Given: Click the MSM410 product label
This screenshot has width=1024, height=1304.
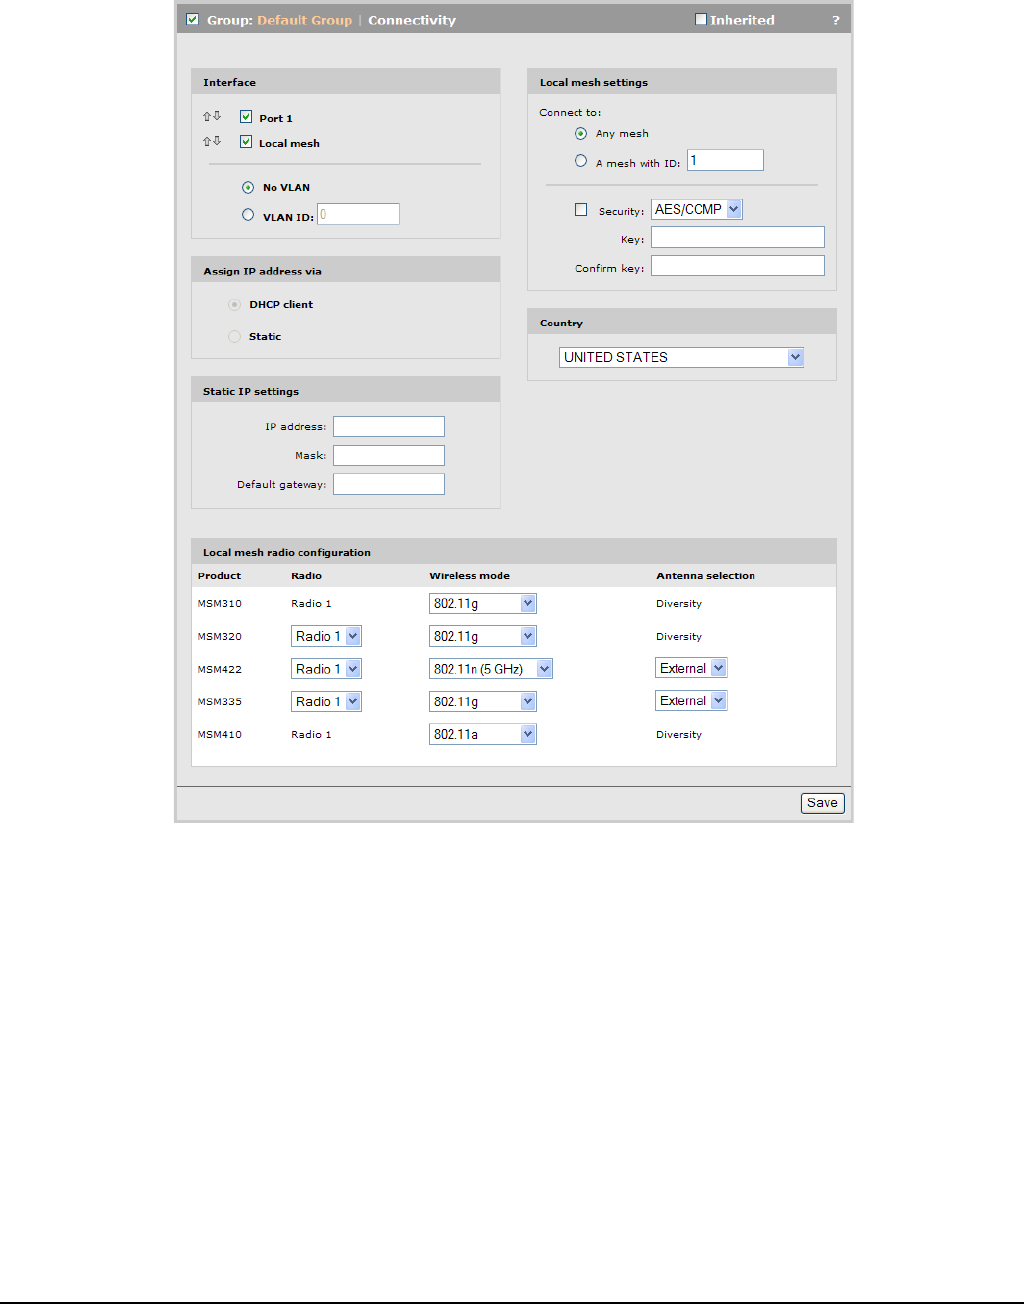Looking at the screenshot, I should point(220,735).
